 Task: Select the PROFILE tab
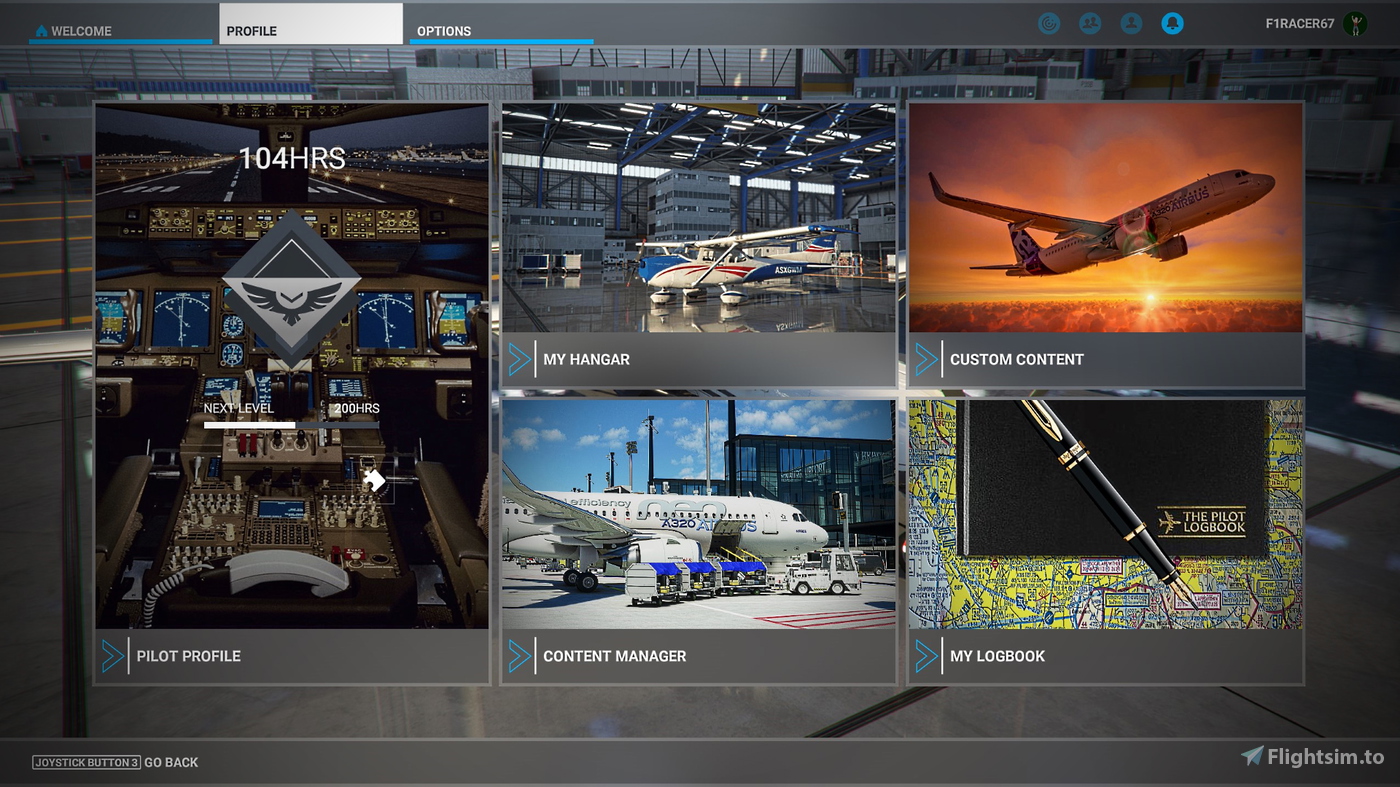click(254, 31)
